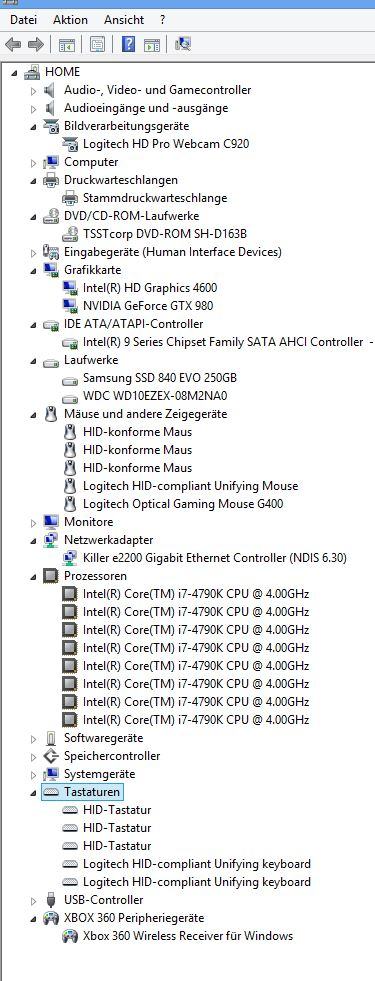Click the Back arrow toolbar icon
The width and height of the screenshot is (375, 981).
(13, 44)
